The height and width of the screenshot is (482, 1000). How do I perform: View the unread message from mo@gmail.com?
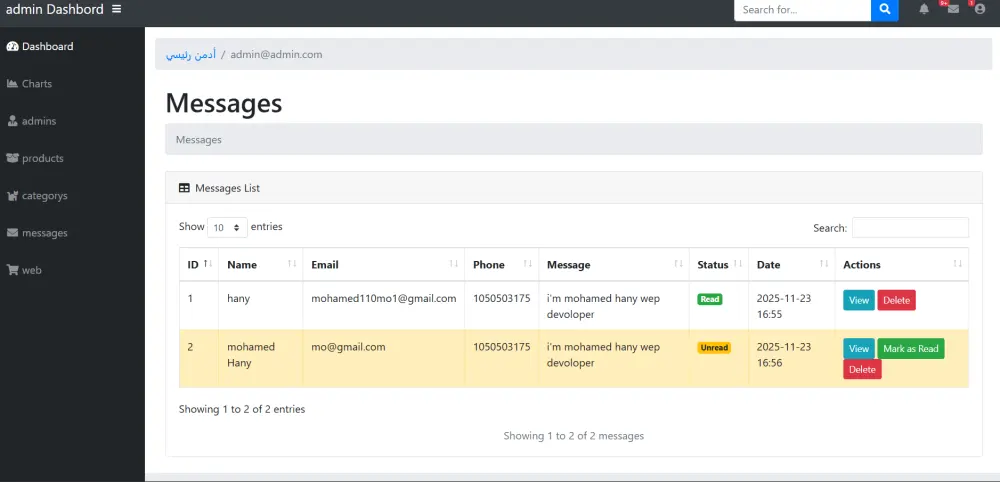tap(858, 349)
